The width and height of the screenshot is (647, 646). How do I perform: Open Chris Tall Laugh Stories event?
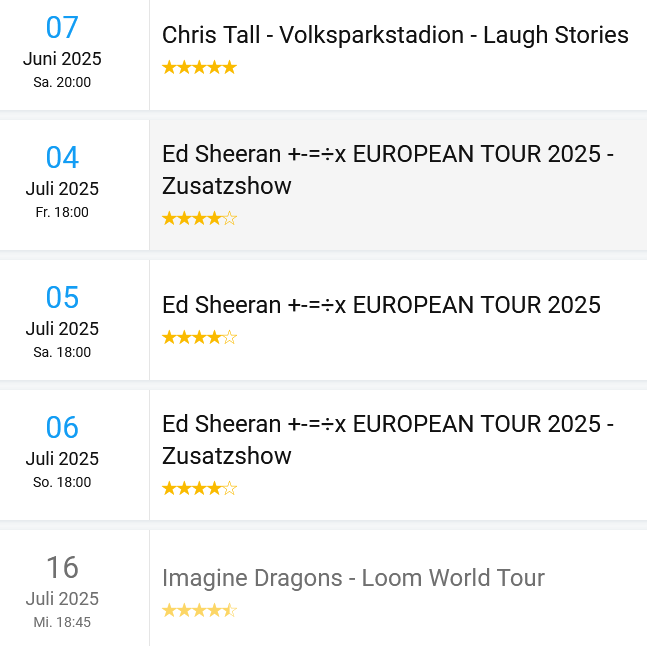395,35
